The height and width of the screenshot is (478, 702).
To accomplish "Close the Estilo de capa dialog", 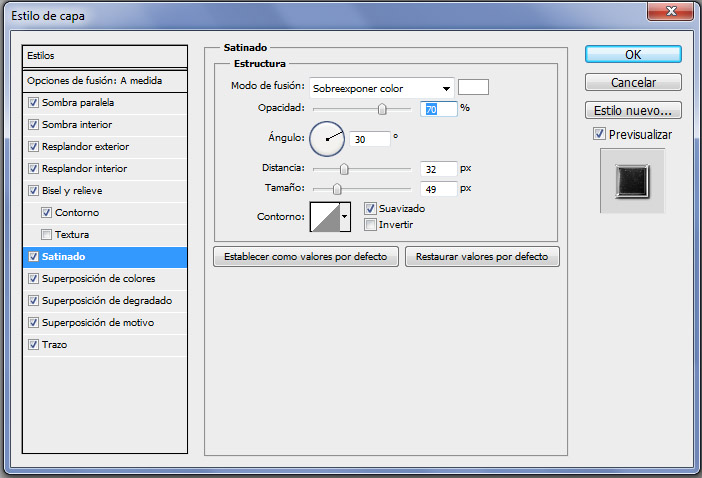I will [670, 11].
